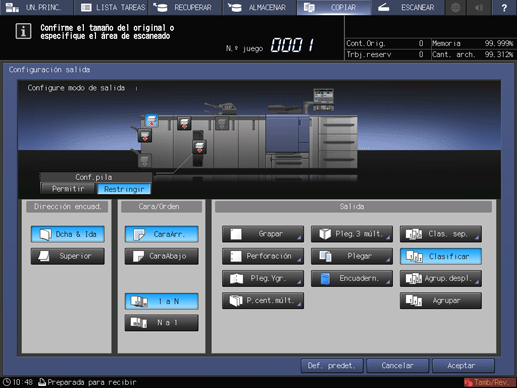Viewport: 517px width, 388px height.
Task: Confirm with the Aceptar button
Action: pyautogui.click(x=463, y=366)
